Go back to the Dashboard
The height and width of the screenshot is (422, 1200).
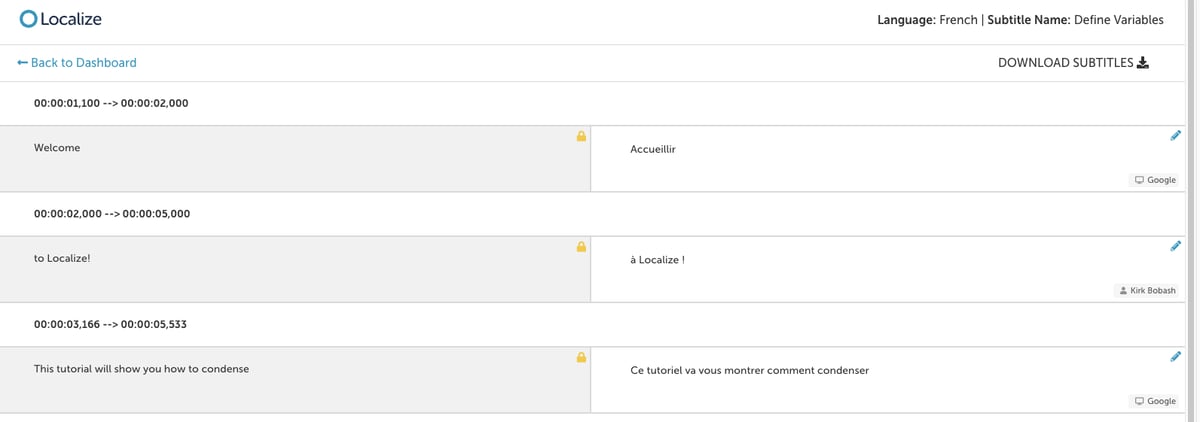(77, 62)
